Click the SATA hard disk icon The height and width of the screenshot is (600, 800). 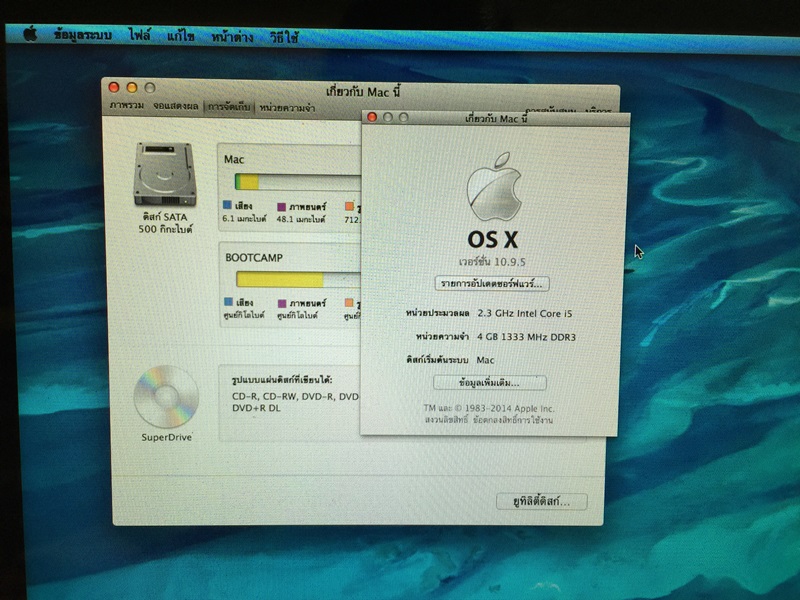pyautogui.click(x=164, y=174)
